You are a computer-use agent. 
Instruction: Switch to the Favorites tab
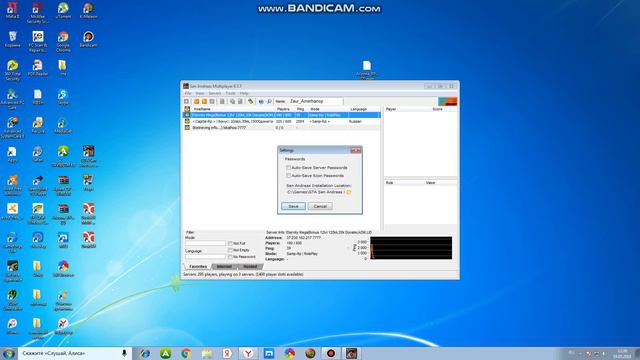point(198,267)
